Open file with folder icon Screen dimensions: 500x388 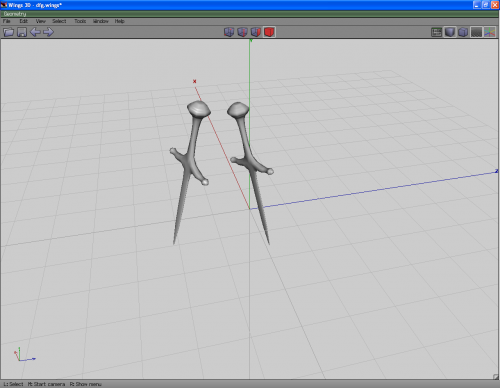pos(9,32)
